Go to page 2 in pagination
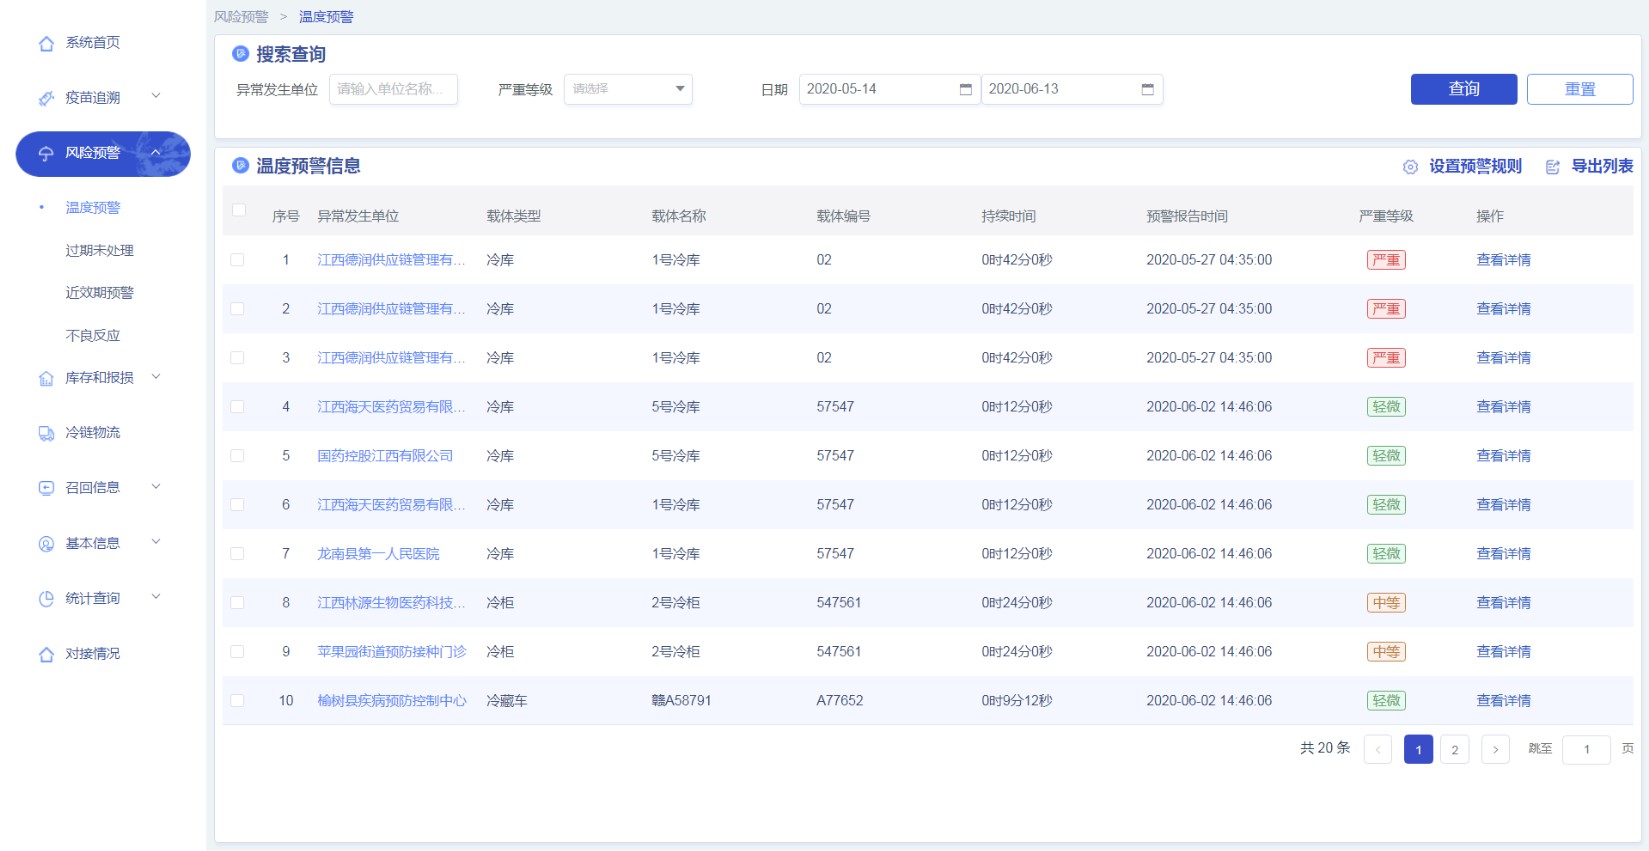Image resolution: width=1649 pixels, height=851 pixels. [1455, 749]
